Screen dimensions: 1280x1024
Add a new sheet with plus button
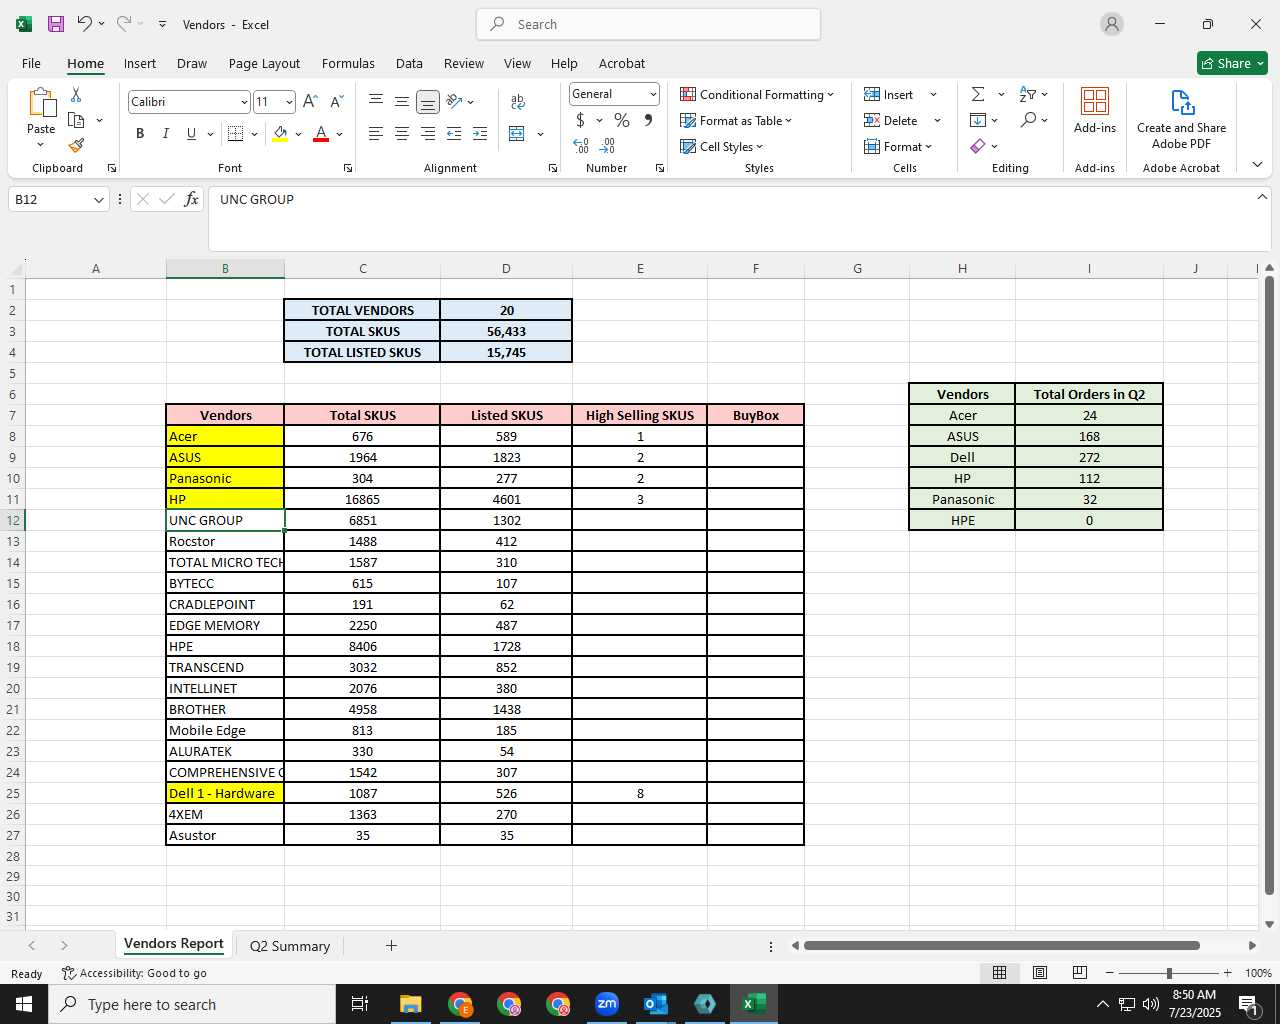[391, 945]
